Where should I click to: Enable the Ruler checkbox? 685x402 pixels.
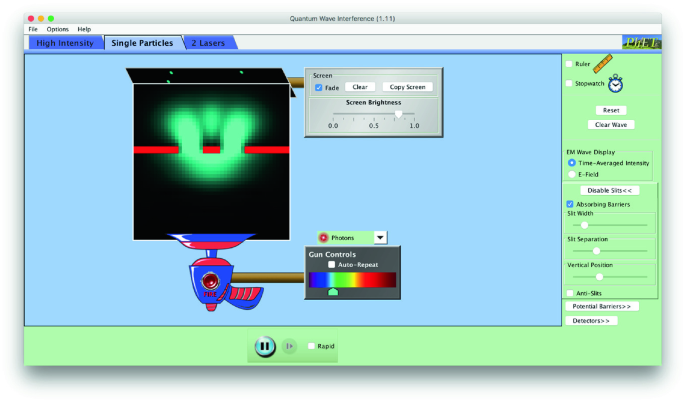click(570, 64)
